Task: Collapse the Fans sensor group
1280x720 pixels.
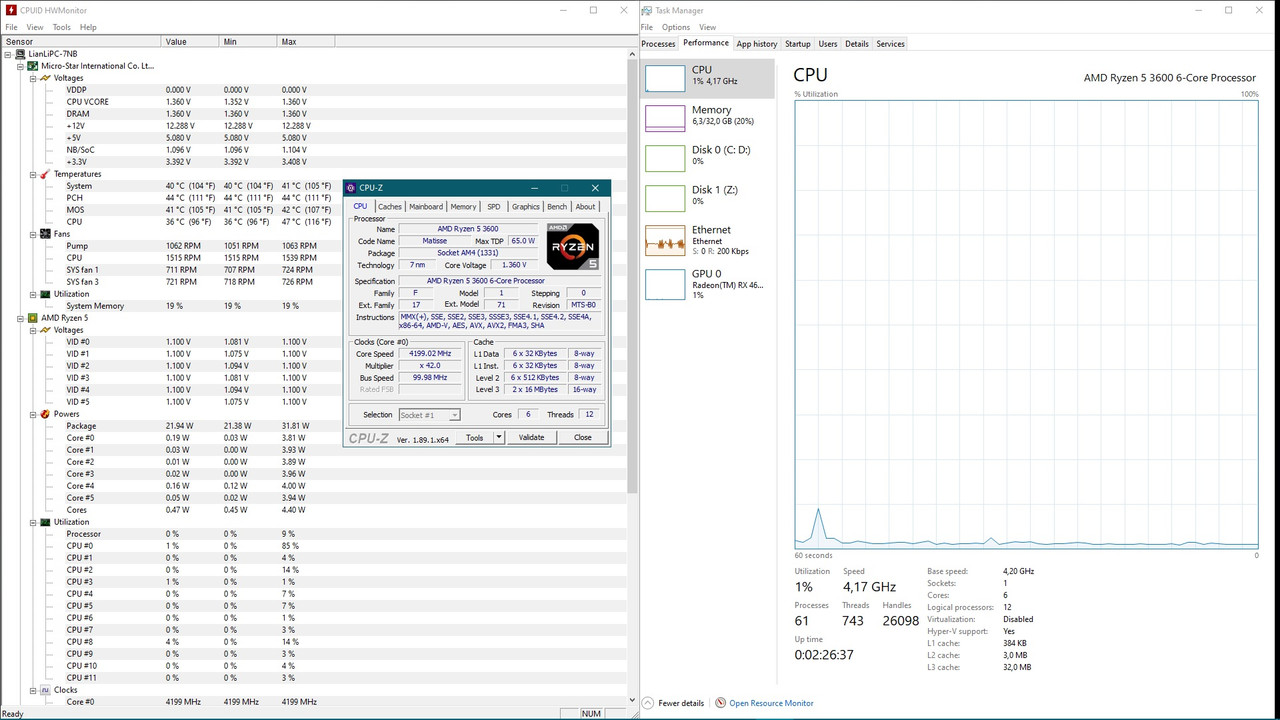Action: [33, 234]
